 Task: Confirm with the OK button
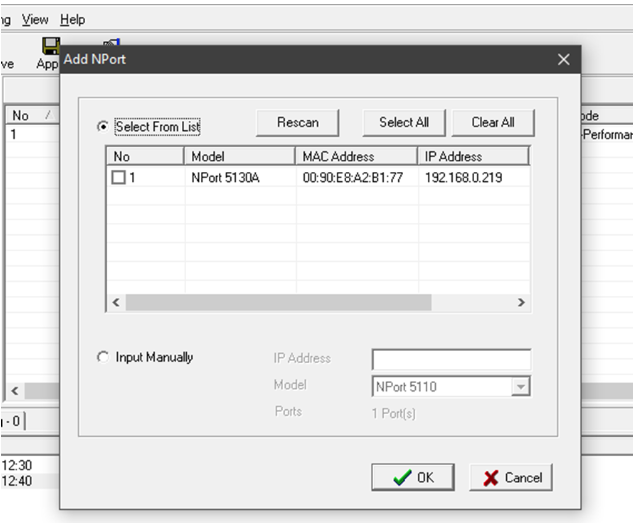413,477
